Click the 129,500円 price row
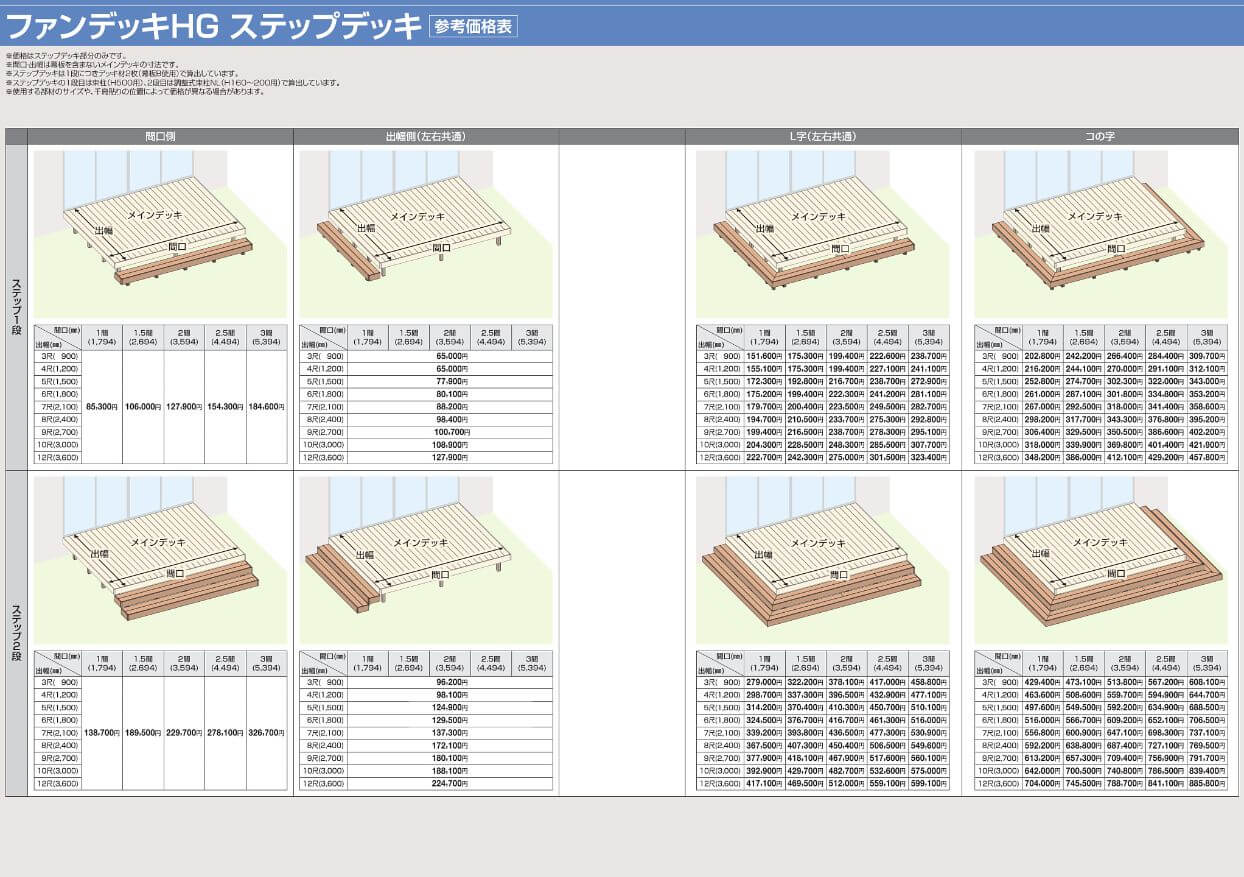The image size is (1244, 877). 450,720
